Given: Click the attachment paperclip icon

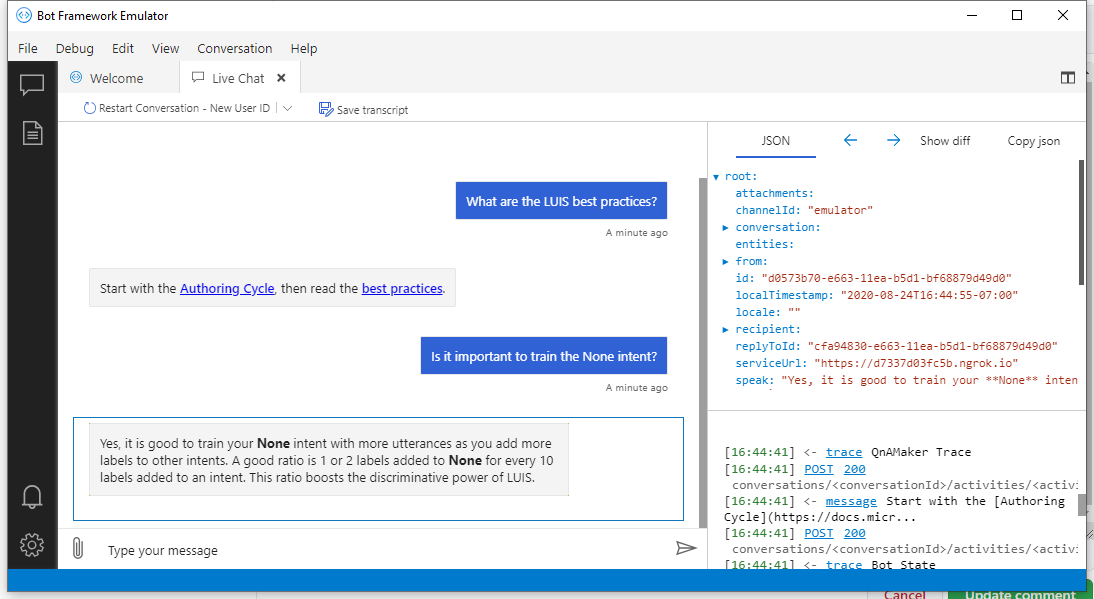Looking at the screenshot, I should pyautogui.click(x=78, y=549).
